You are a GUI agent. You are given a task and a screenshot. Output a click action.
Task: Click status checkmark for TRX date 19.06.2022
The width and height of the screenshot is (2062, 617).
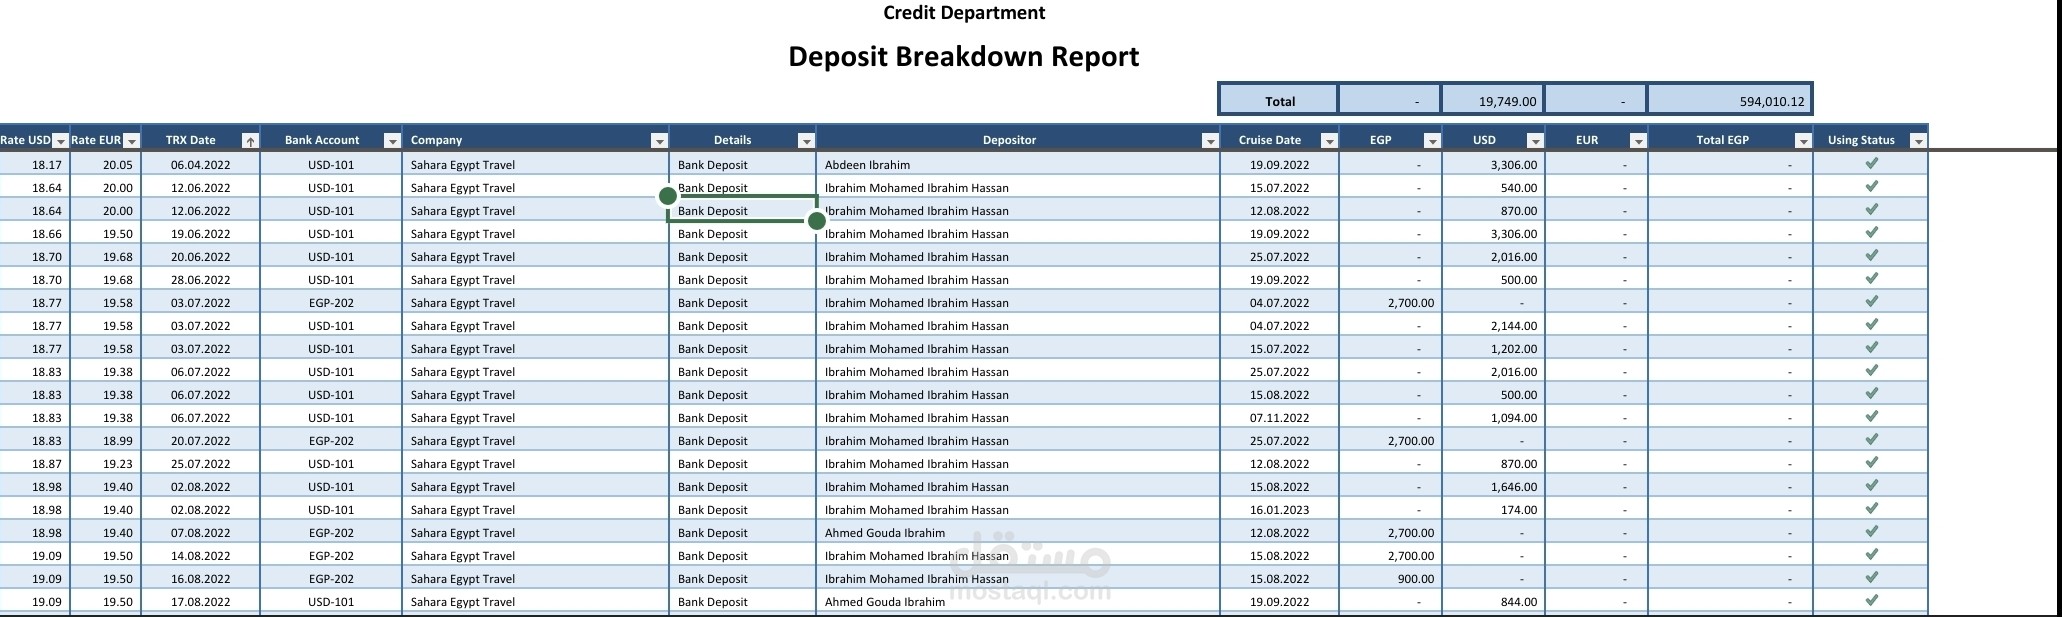click(x=1871, y=232)
